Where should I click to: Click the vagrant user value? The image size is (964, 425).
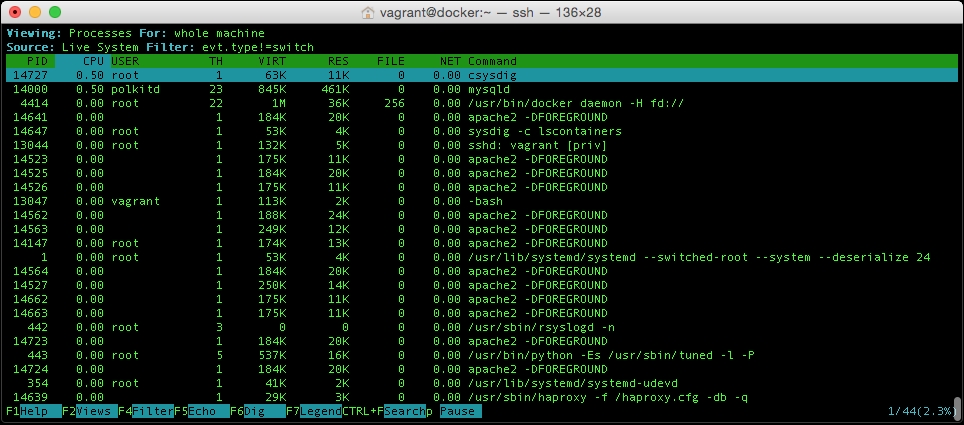tap(135, 201)
